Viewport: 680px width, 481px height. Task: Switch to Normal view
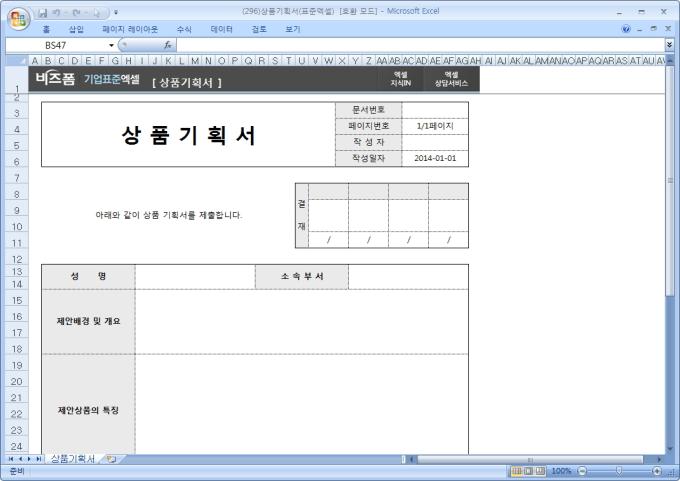(x=517, y=471)
